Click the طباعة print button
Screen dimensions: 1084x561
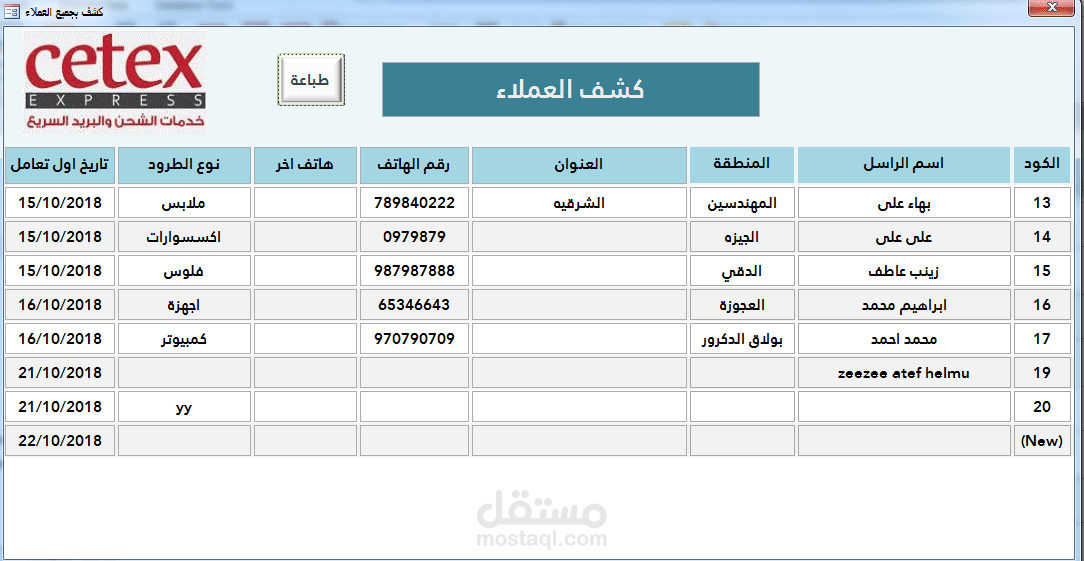coord(311,80)
